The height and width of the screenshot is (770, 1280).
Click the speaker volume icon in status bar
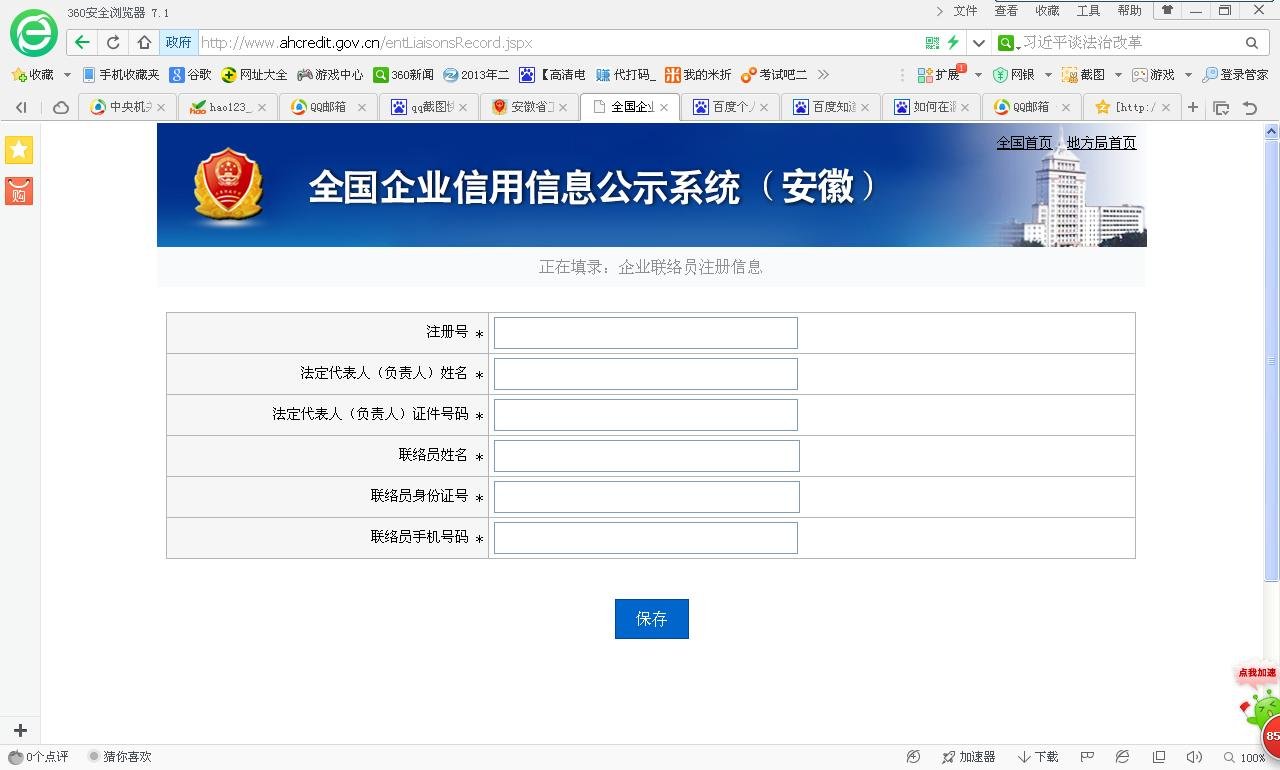(1195, 757)
